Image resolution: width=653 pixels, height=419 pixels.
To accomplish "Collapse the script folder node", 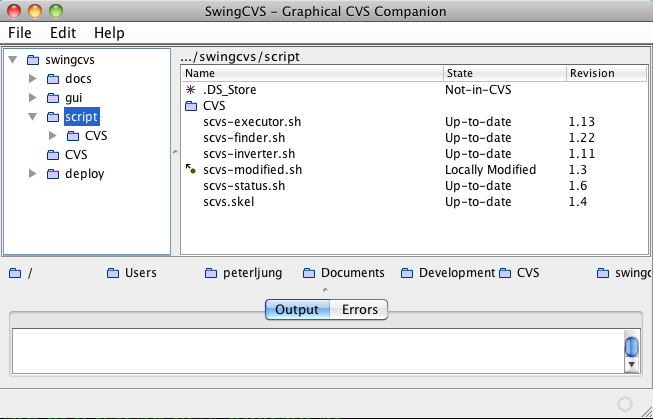I will [32, 117].
